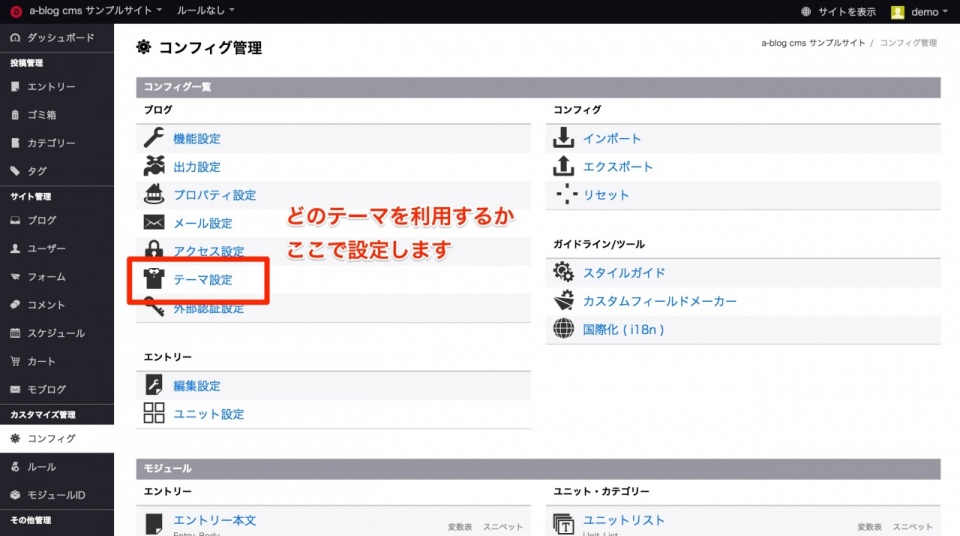
Task: Click the スタイルガイド link
Action: 624,273
